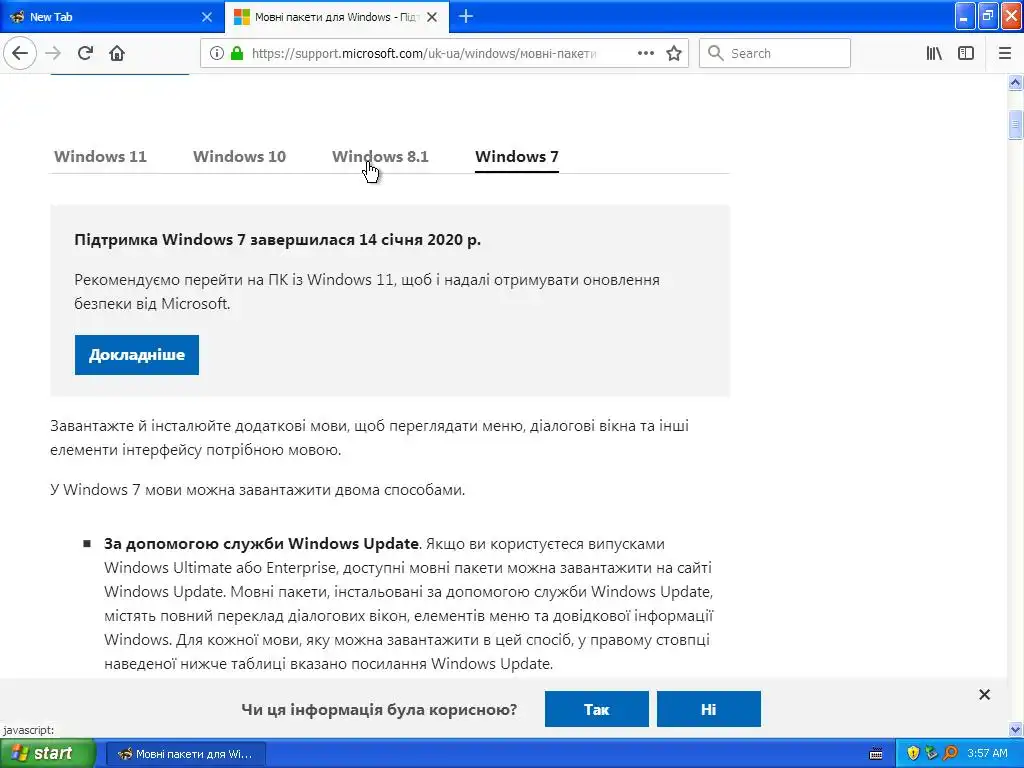Viewport: 1024px width, 768px height.
Task: Switch to the New Tab browser tab
Action: [x=111, y=17]
